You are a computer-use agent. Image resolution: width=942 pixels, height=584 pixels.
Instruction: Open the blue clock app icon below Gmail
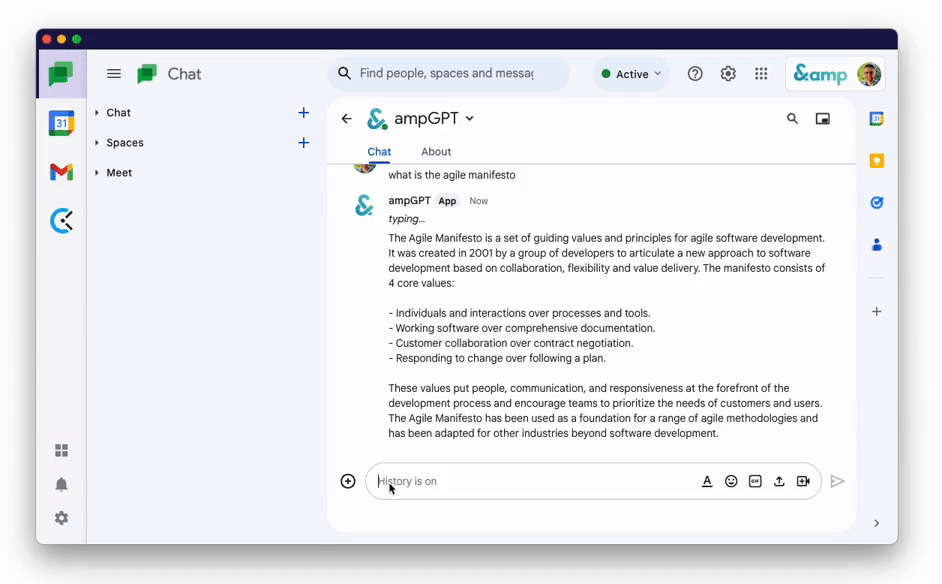[61, 221]
